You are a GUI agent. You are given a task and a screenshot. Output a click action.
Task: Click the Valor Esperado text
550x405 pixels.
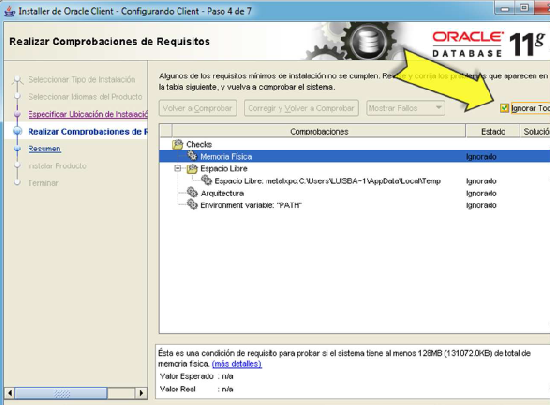tap(186, 376)
